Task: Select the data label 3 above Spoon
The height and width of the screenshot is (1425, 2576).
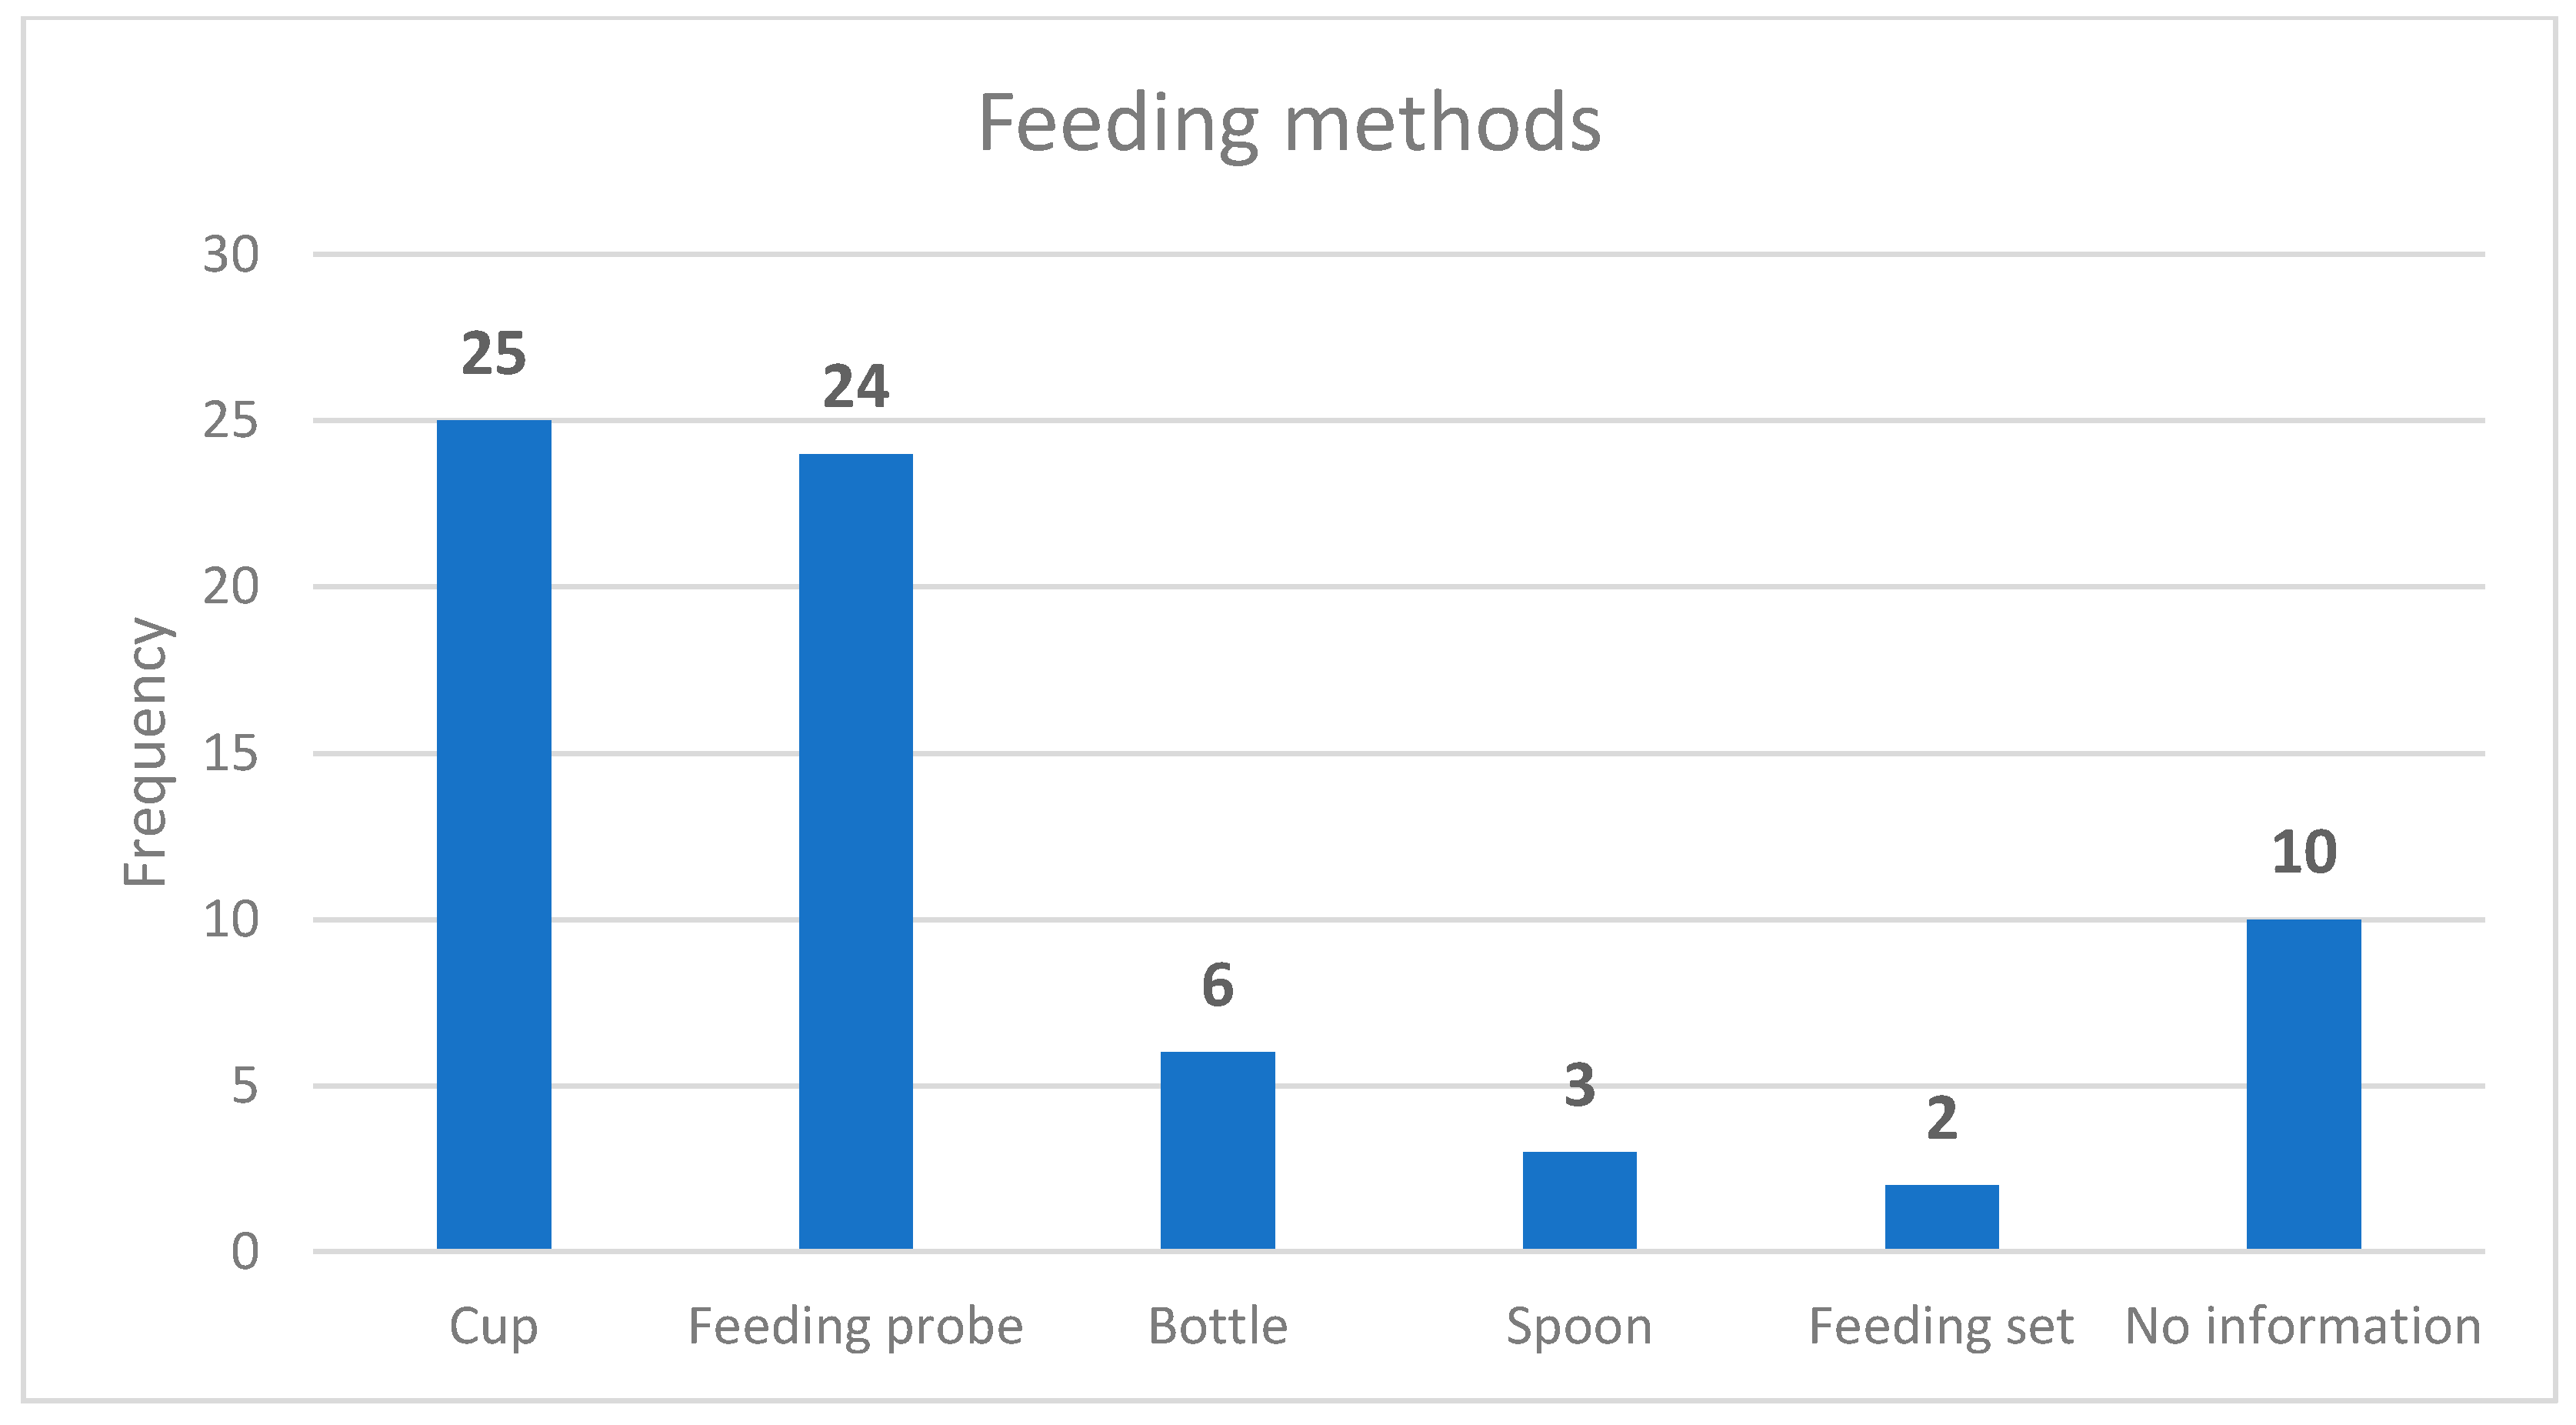Action: [x=1579, y=1085]
